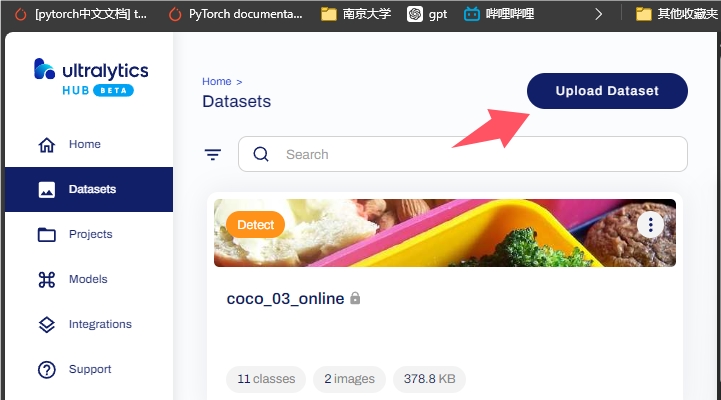
Task: Click the Home breadcrumb link
Action: (x=216, y=81)
